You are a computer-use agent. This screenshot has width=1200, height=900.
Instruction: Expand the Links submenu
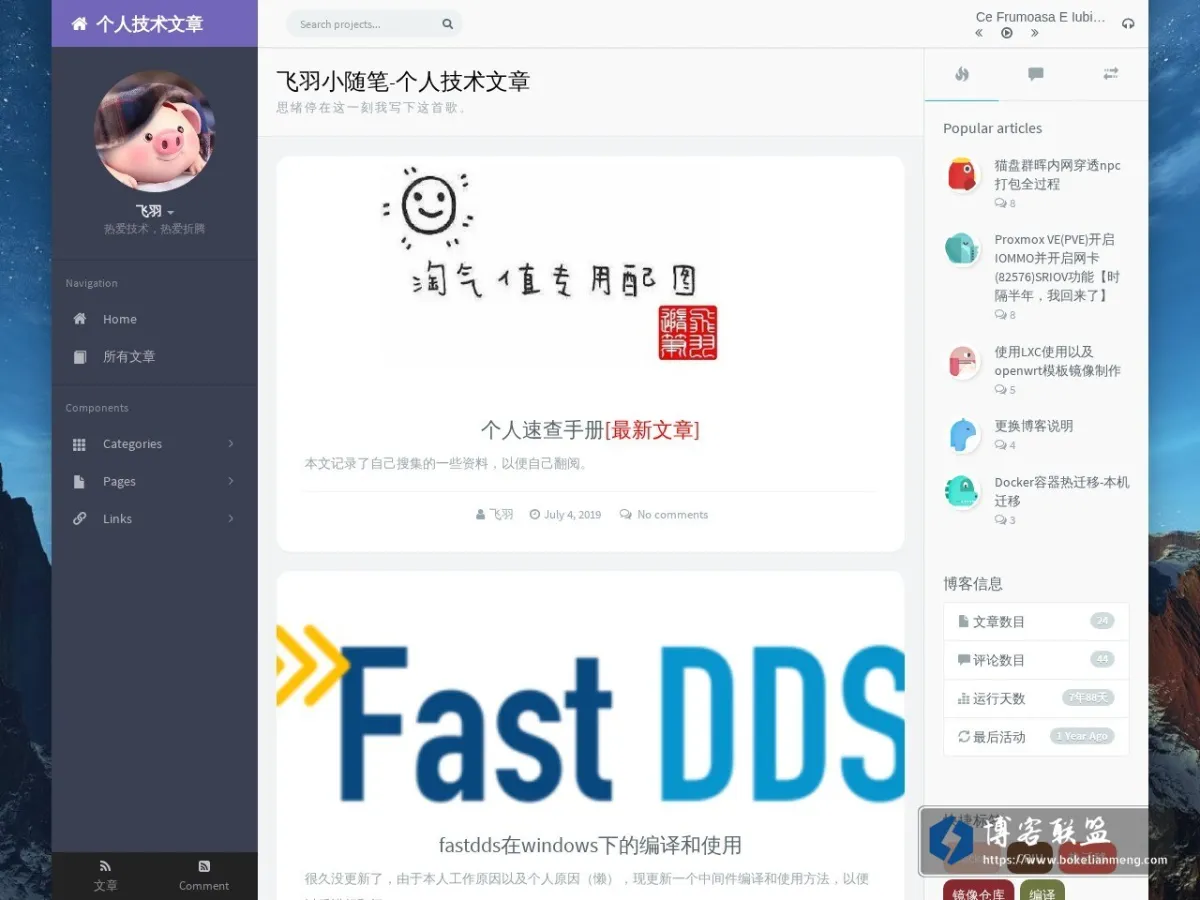tap(231, 518)
